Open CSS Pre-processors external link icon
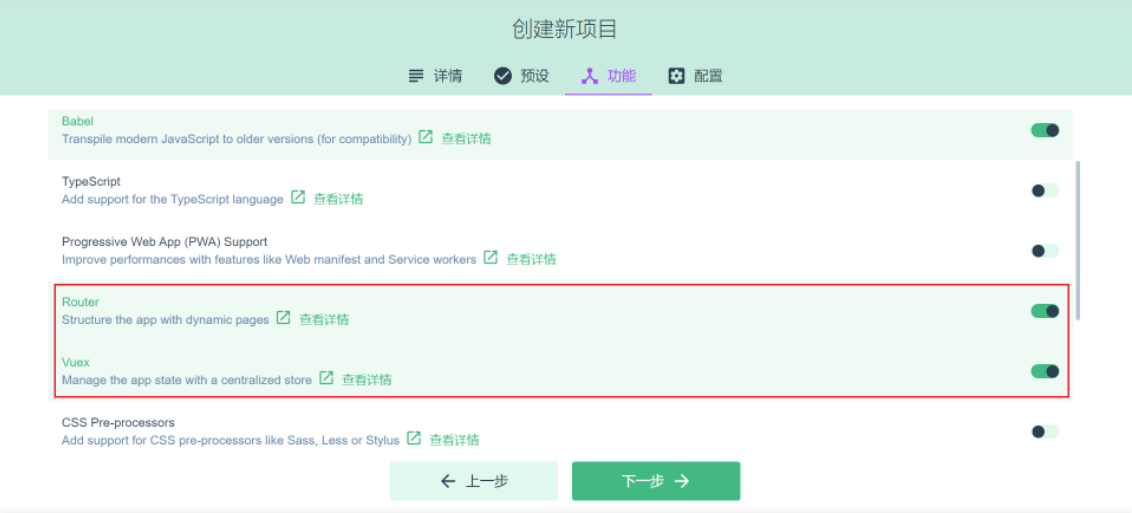Image resolution: width=1132 pixels, height=513 pixels. click(414, 438)
